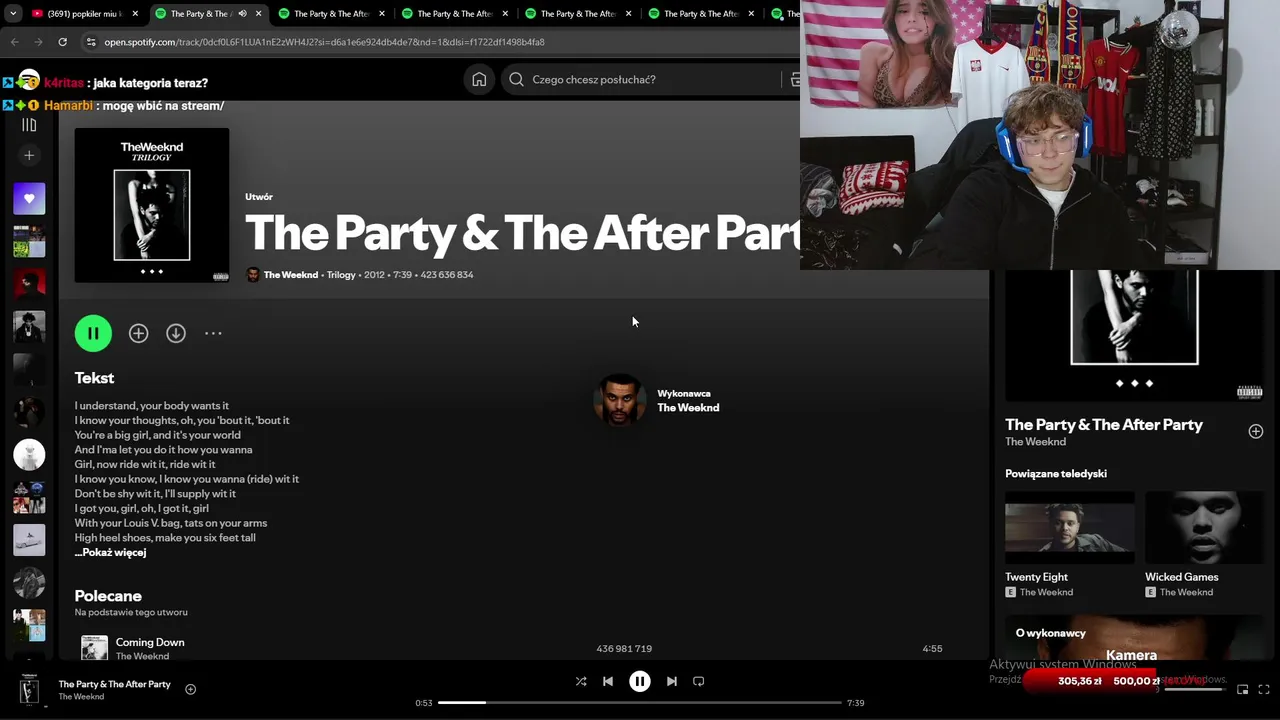Download the track with the arrow icon
The image size is (1280, 720).
pyautogui.click(x=176, y=333)
